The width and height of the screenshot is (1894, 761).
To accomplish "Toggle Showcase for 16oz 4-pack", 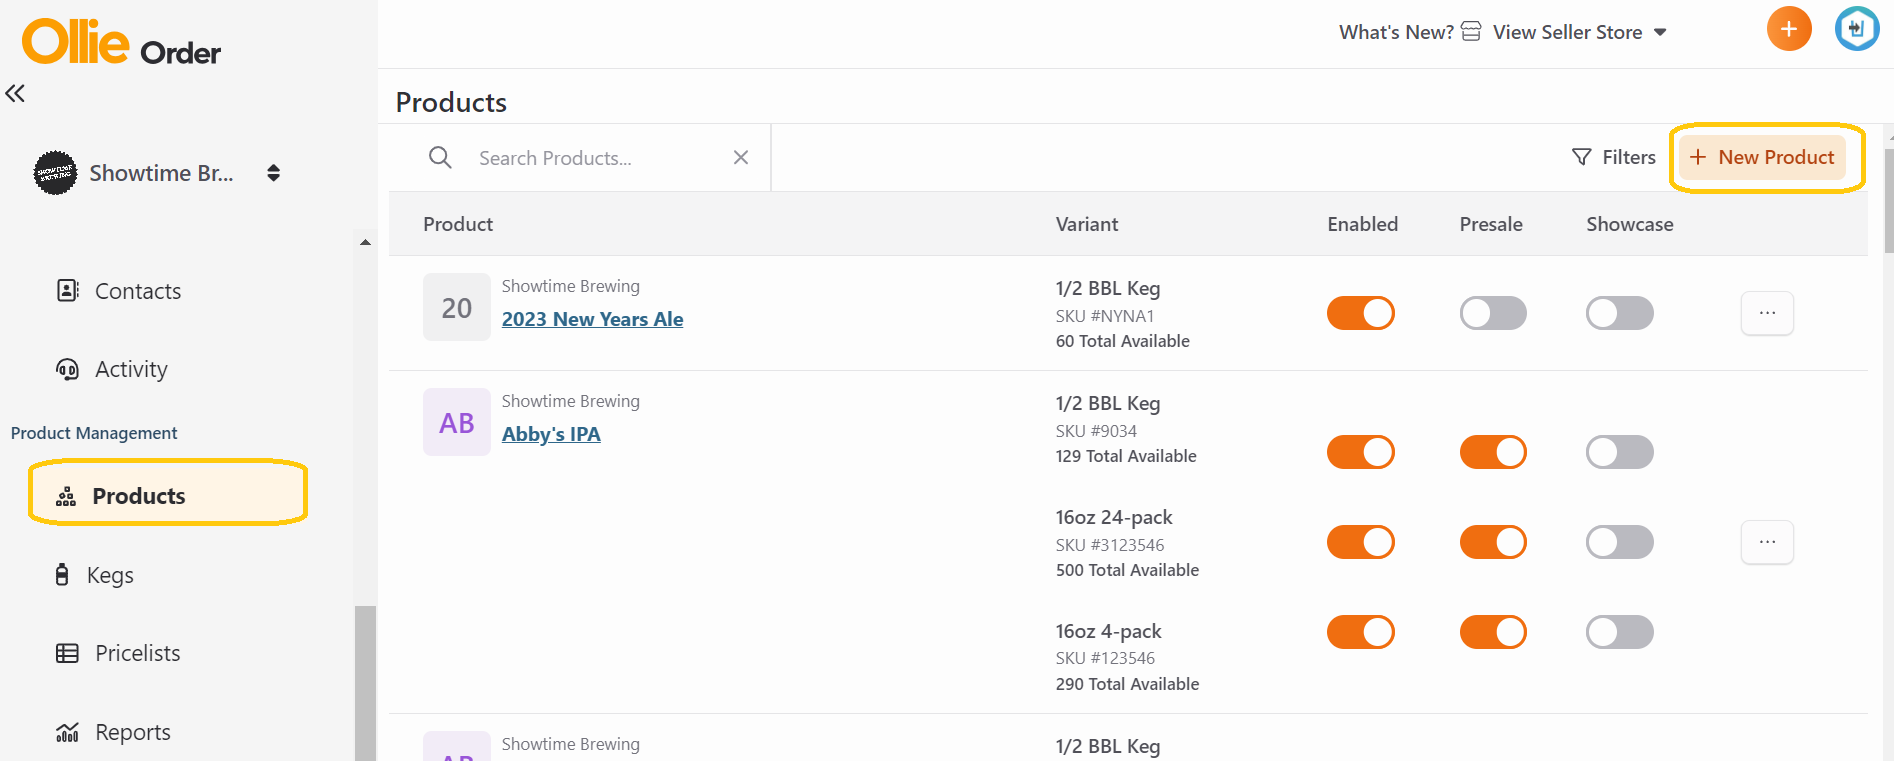I will tap(1620, 632).
